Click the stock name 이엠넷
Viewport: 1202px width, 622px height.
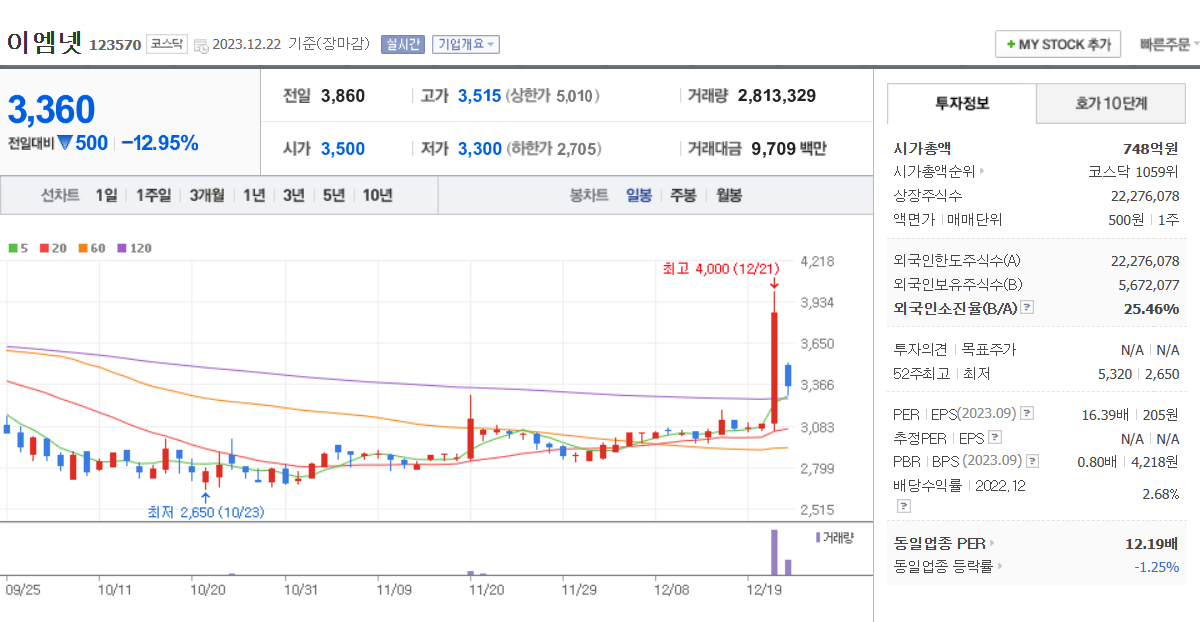pyautogui.click(x=45, y=43)
